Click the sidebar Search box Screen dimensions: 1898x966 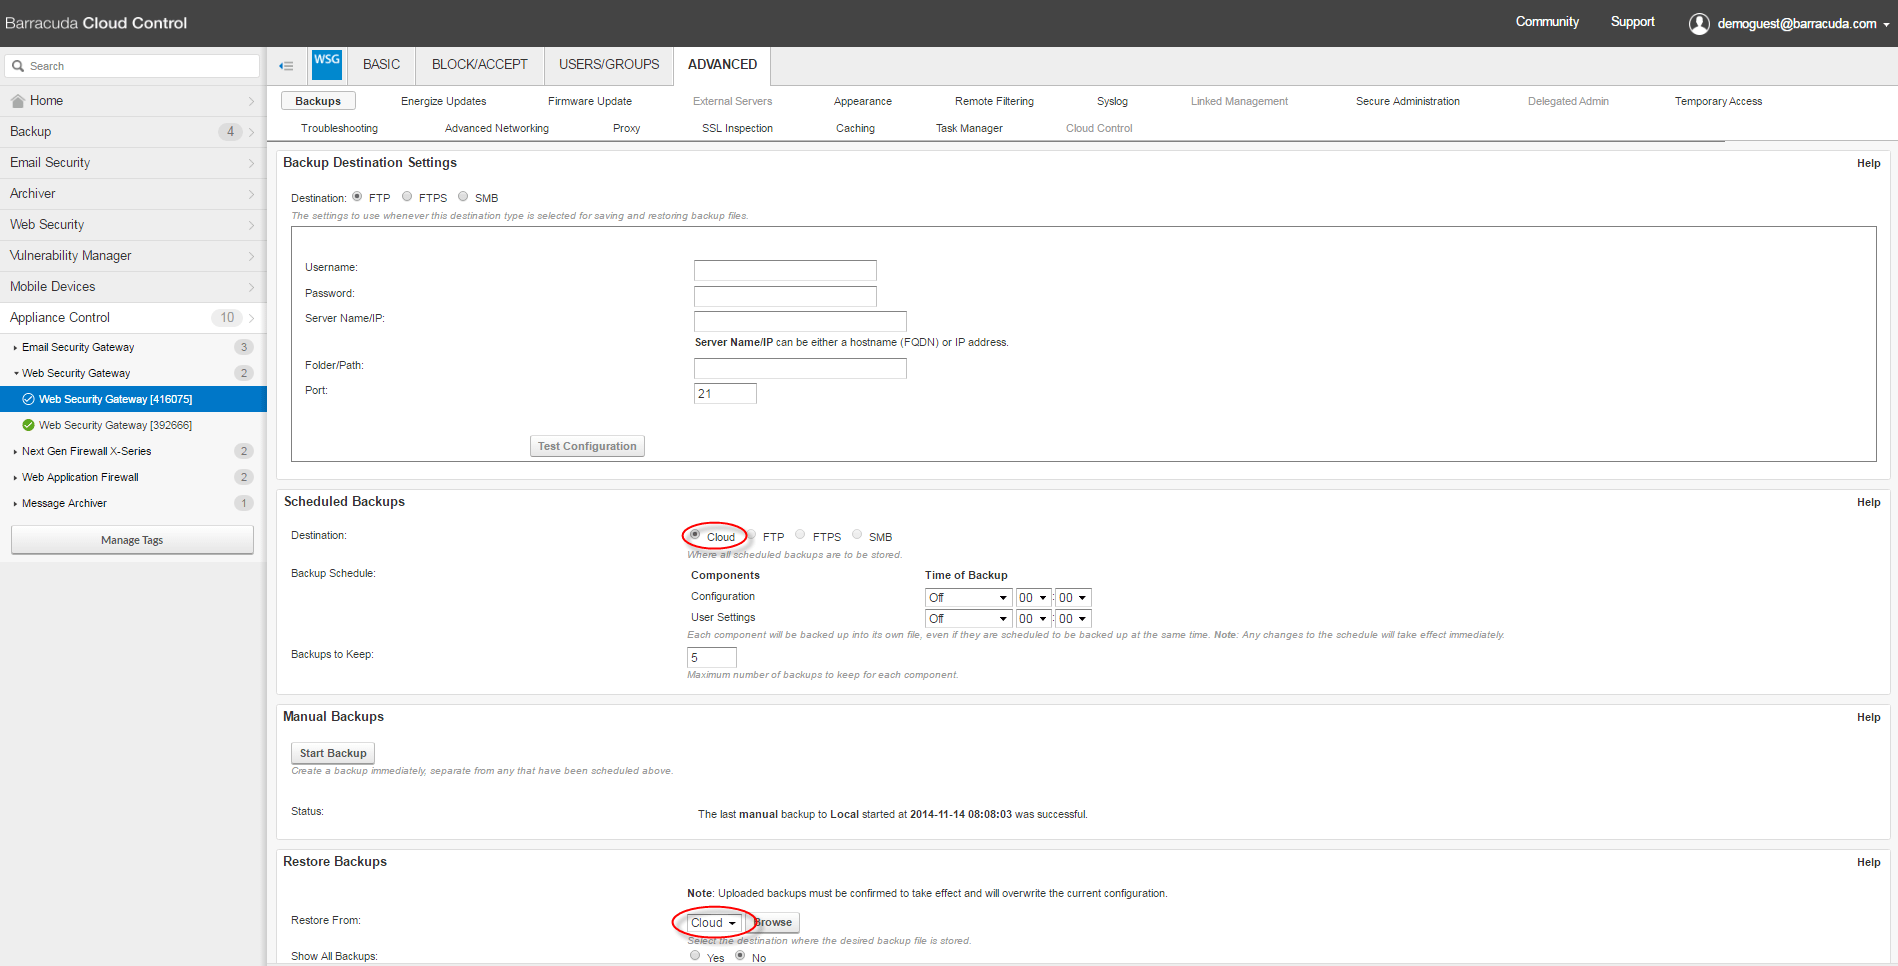[x=132, y=66]
